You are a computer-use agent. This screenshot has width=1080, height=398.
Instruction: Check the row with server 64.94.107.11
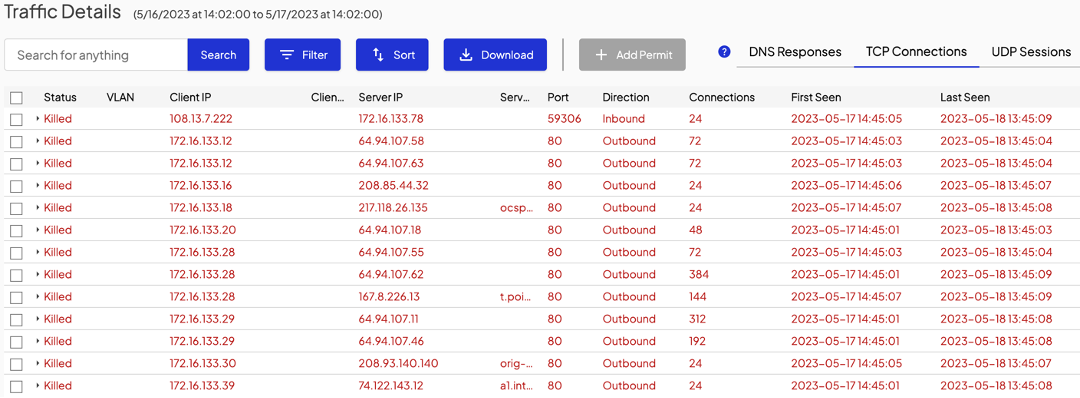tap(17, 319)
